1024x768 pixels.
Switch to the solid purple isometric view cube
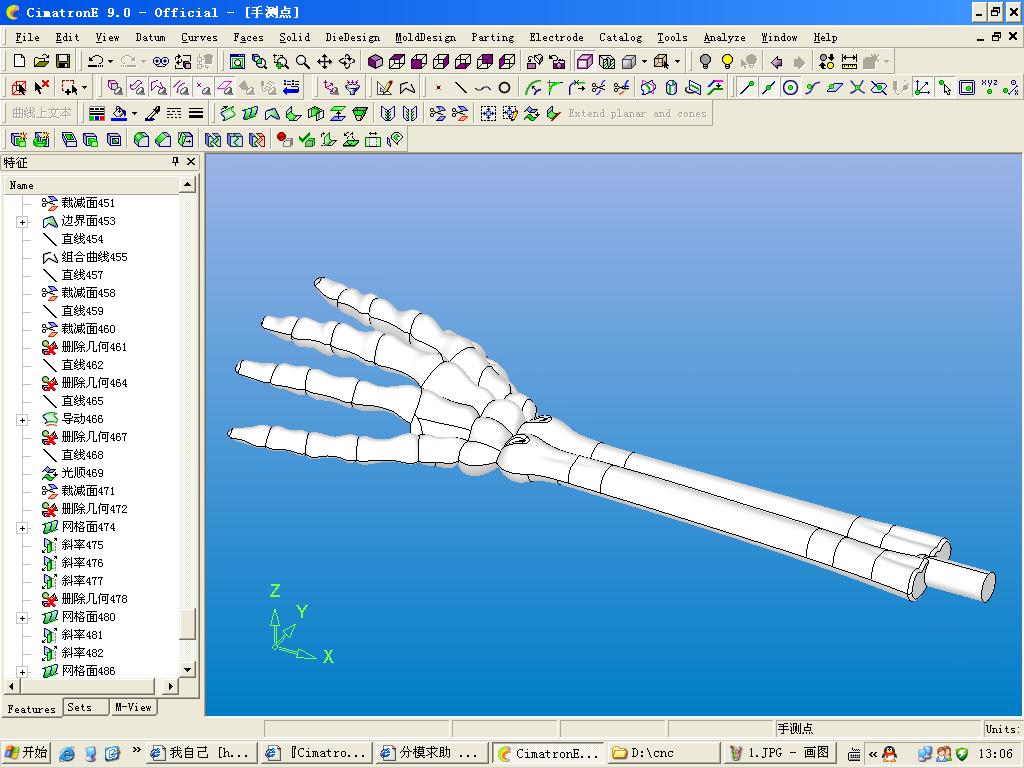click(375, 61)
